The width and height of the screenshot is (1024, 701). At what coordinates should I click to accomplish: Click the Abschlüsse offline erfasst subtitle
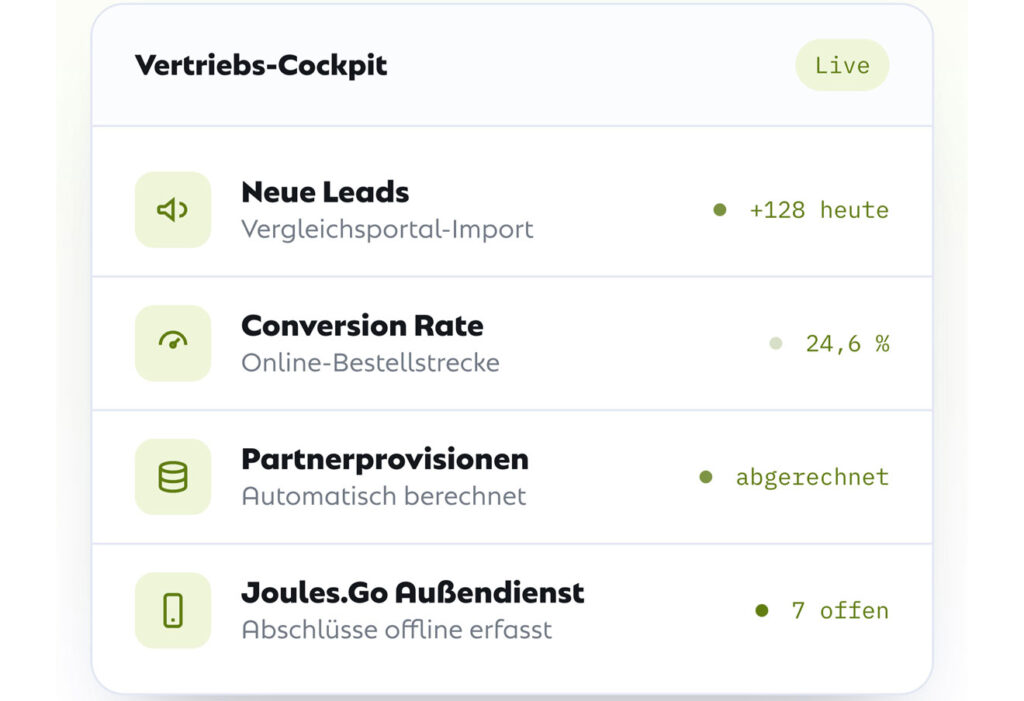(x=396, y=630)
